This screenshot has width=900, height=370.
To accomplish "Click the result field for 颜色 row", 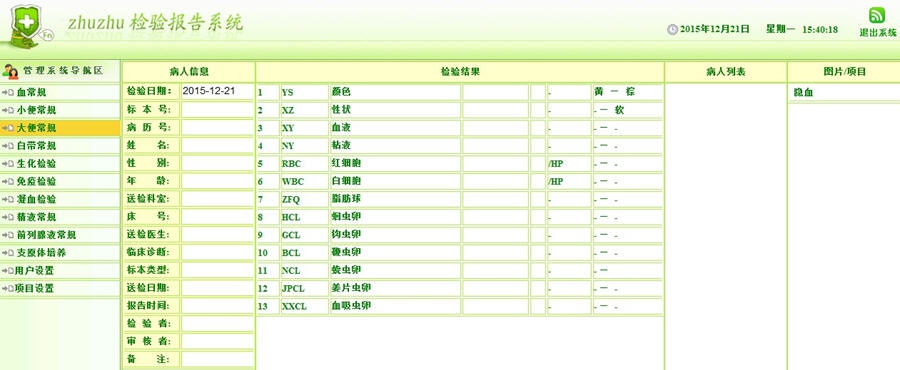I will 495,92.
